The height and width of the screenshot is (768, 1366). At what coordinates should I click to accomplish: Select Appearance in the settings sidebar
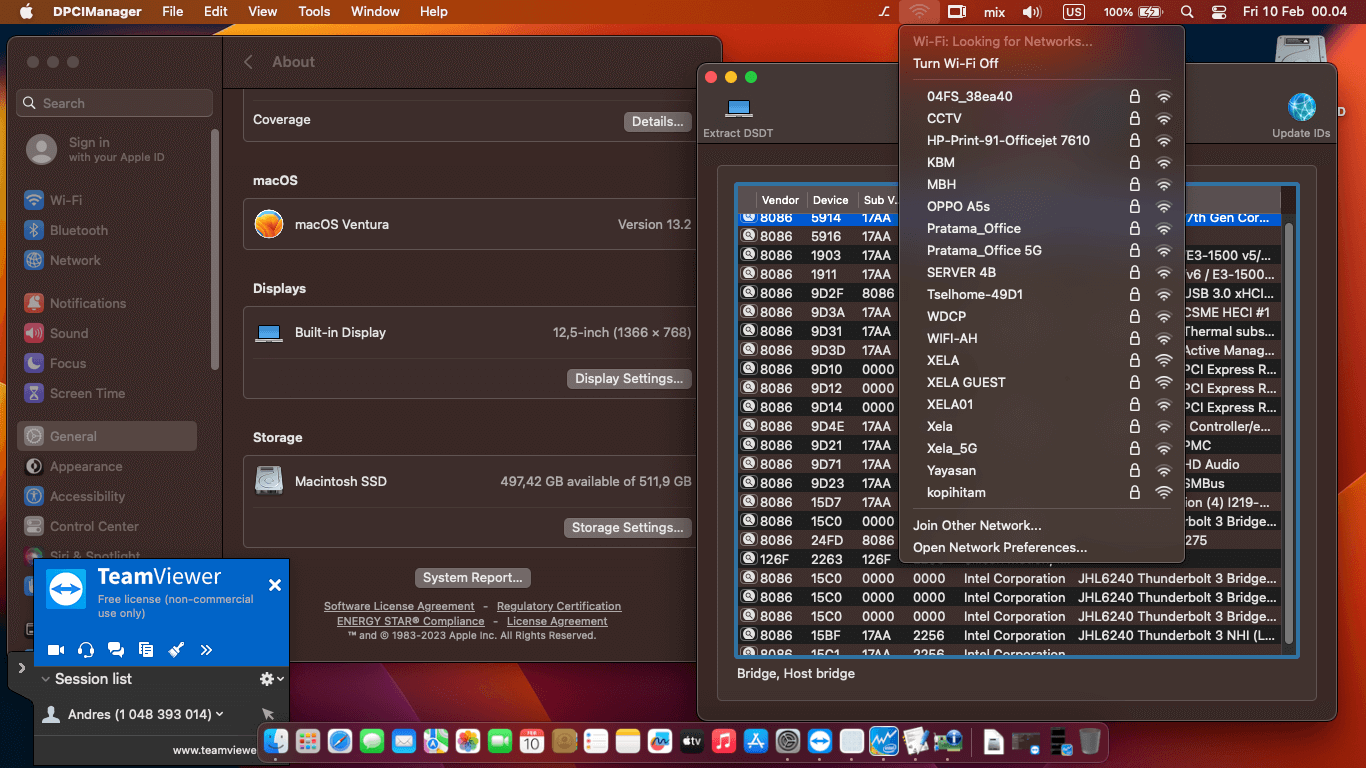[x=108, y=466]
